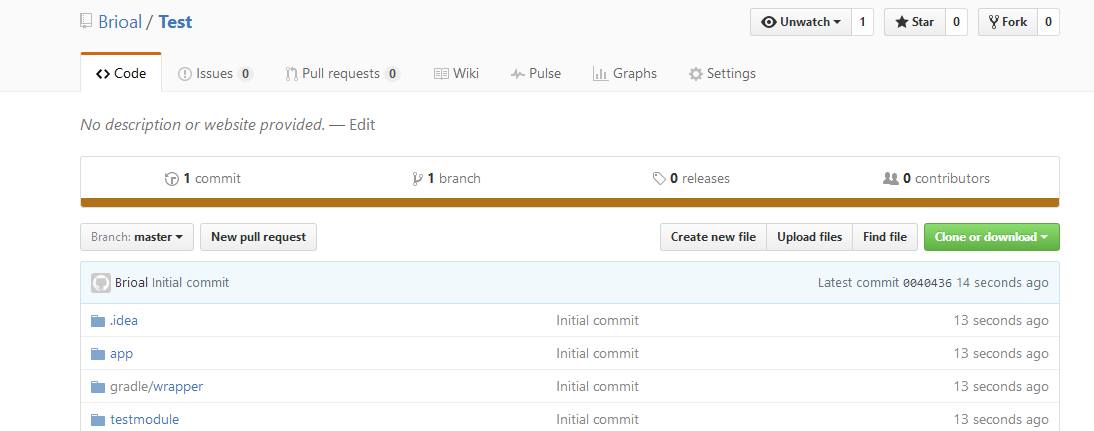View the 0 releases link

pyautogui.click(x=691, y=179)
